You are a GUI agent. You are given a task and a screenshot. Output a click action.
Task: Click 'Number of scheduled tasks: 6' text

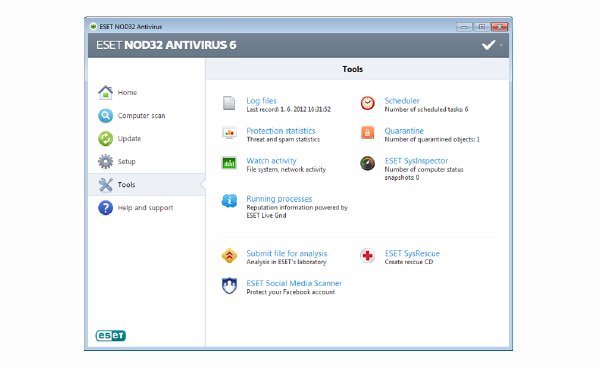click(x=426, y=109)
